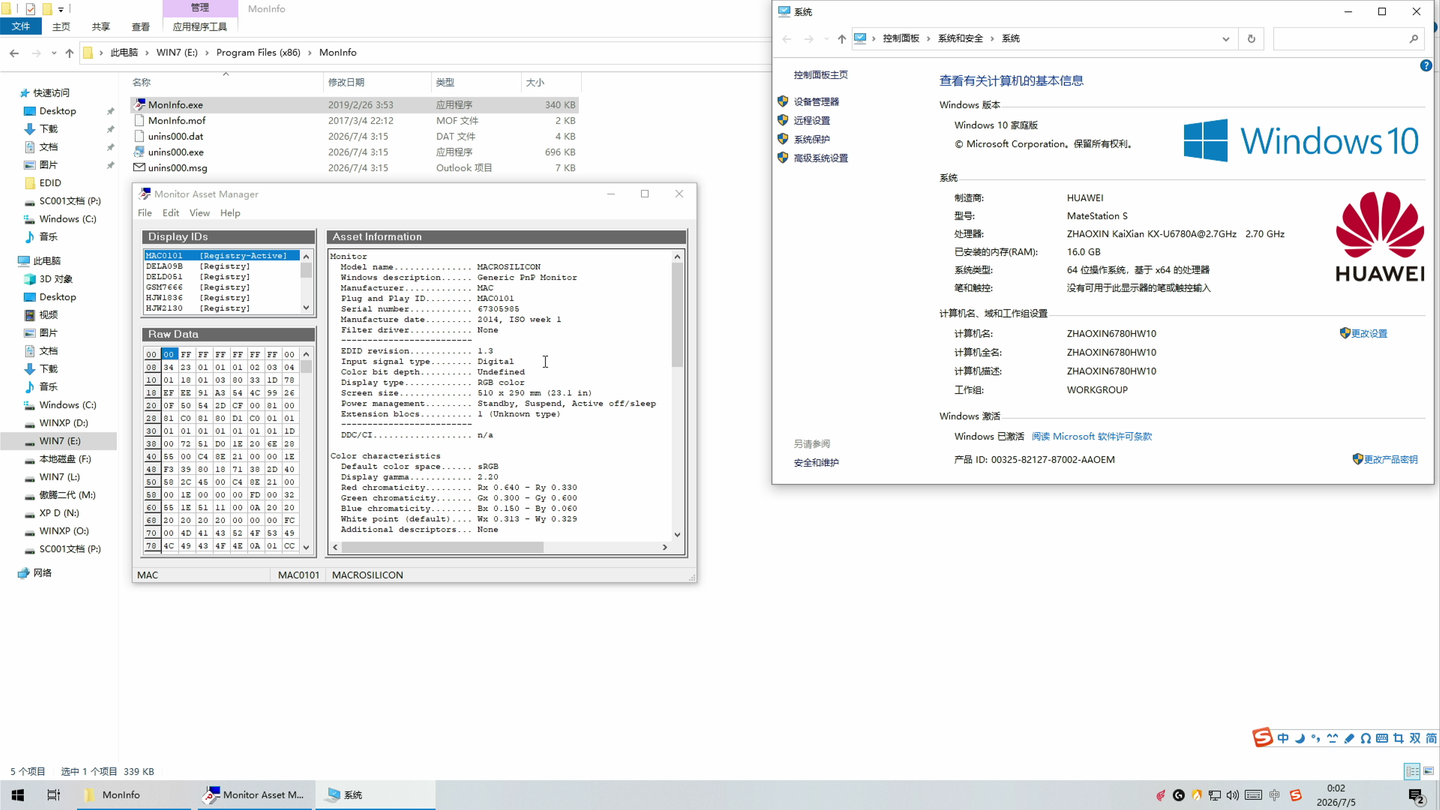Open help in the System window

coord(1426,66)
